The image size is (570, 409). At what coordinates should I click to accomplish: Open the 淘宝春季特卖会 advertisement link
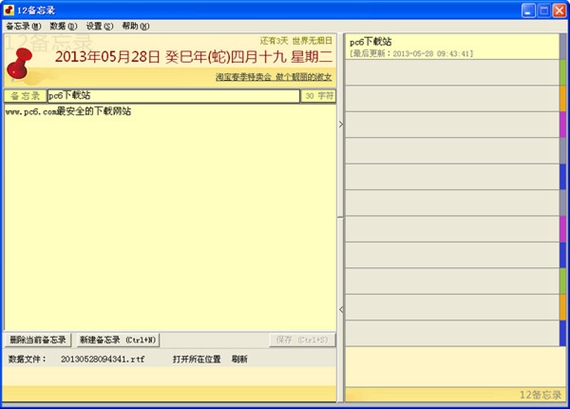[x=273, y=77]
